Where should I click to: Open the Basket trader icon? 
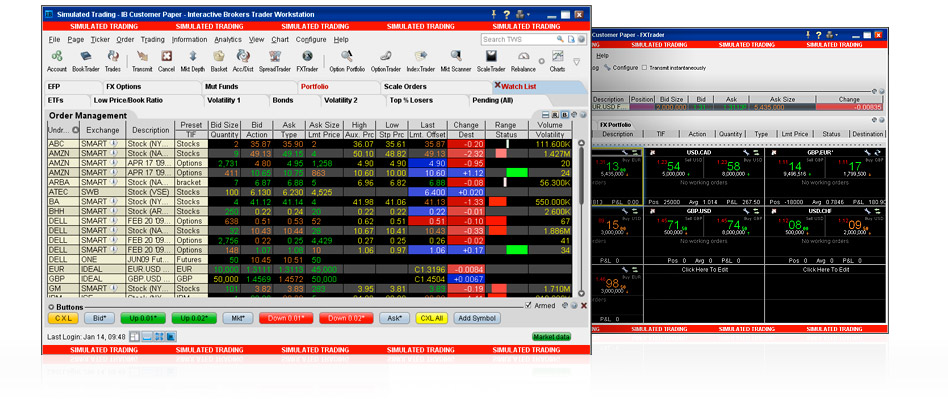click(x=219, y=56)
